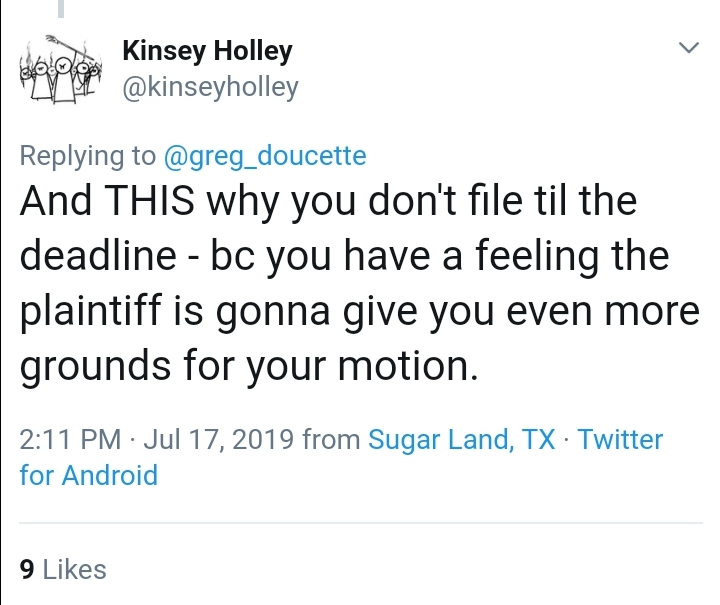Open Kinsey Holley's profile avatar
Screen dimensions: 720x605
60,69
